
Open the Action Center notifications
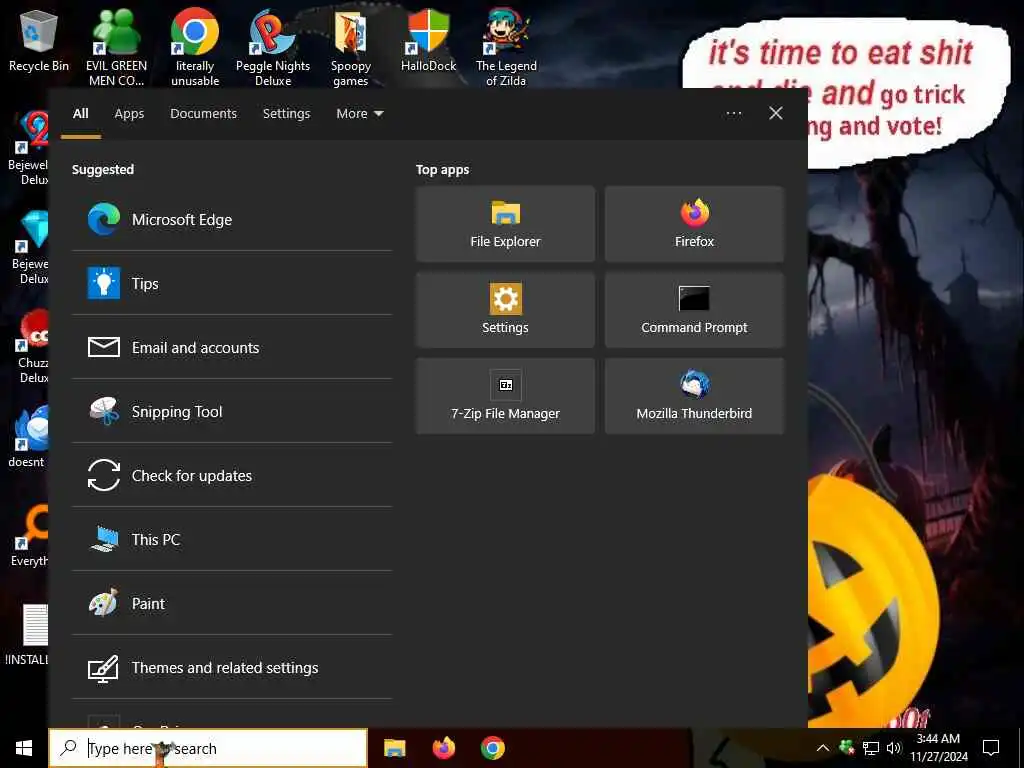pos(991,748)
